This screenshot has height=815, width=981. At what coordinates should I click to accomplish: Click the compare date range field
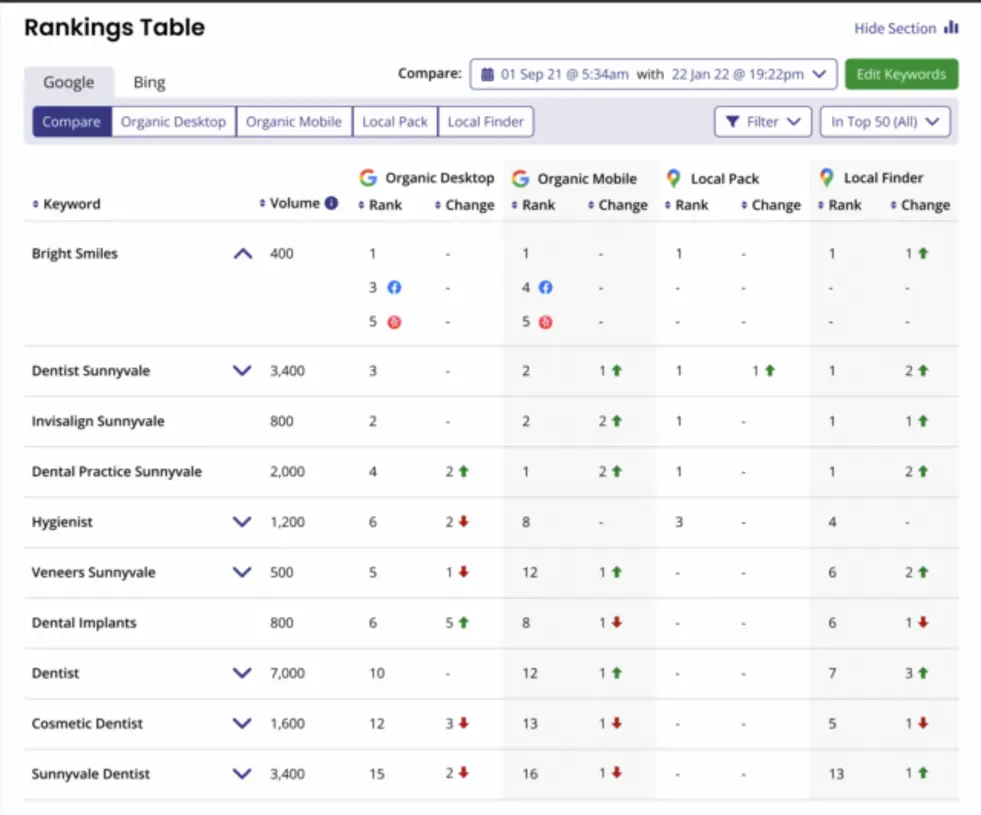[650, 73]
